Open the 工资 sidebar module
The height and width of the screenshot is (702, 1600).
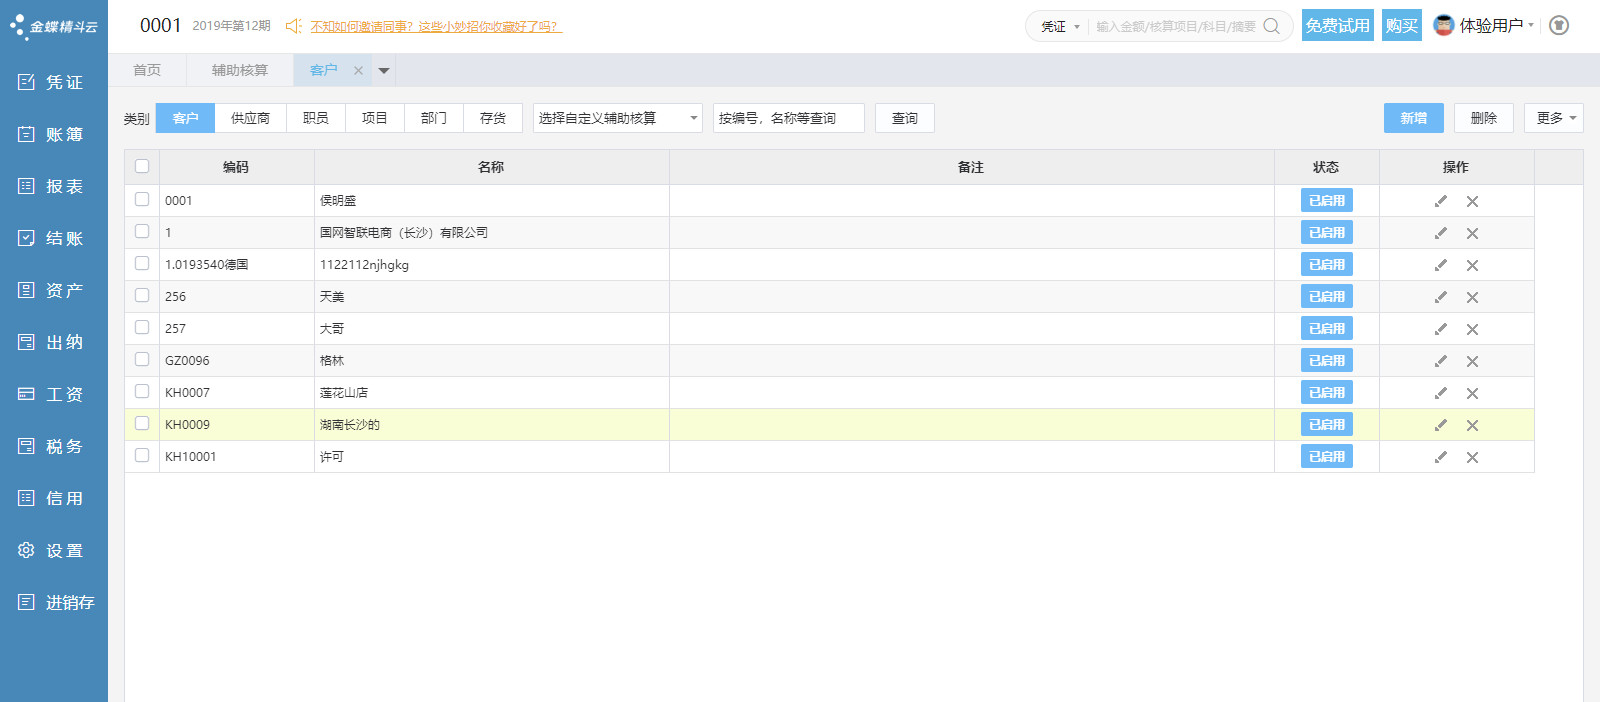click(53, 394)
